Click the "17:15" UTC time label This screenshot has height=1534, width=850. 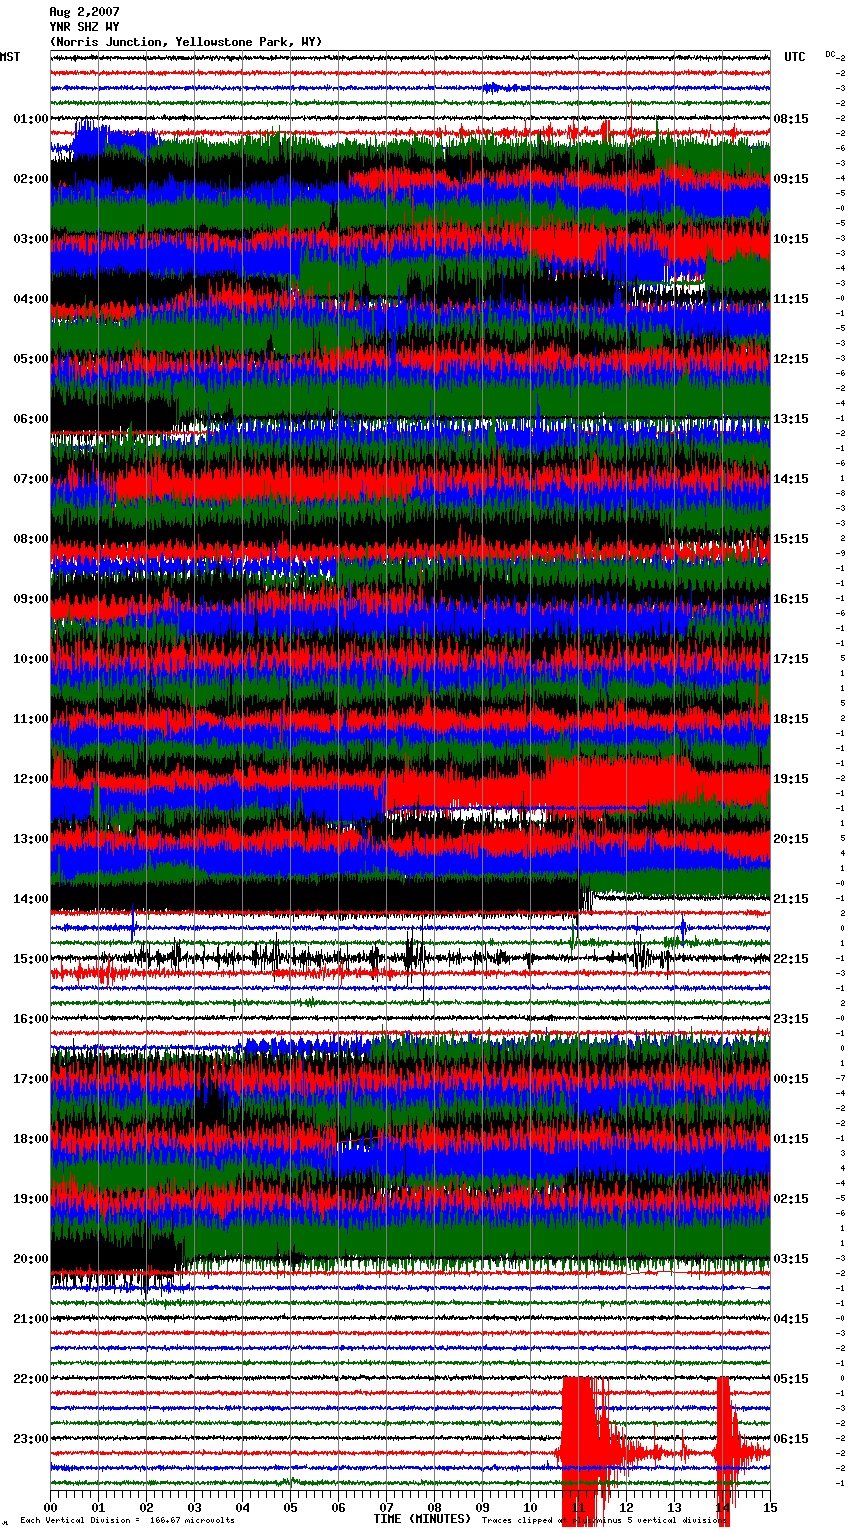pyautogui.click(x=791, y=659)
